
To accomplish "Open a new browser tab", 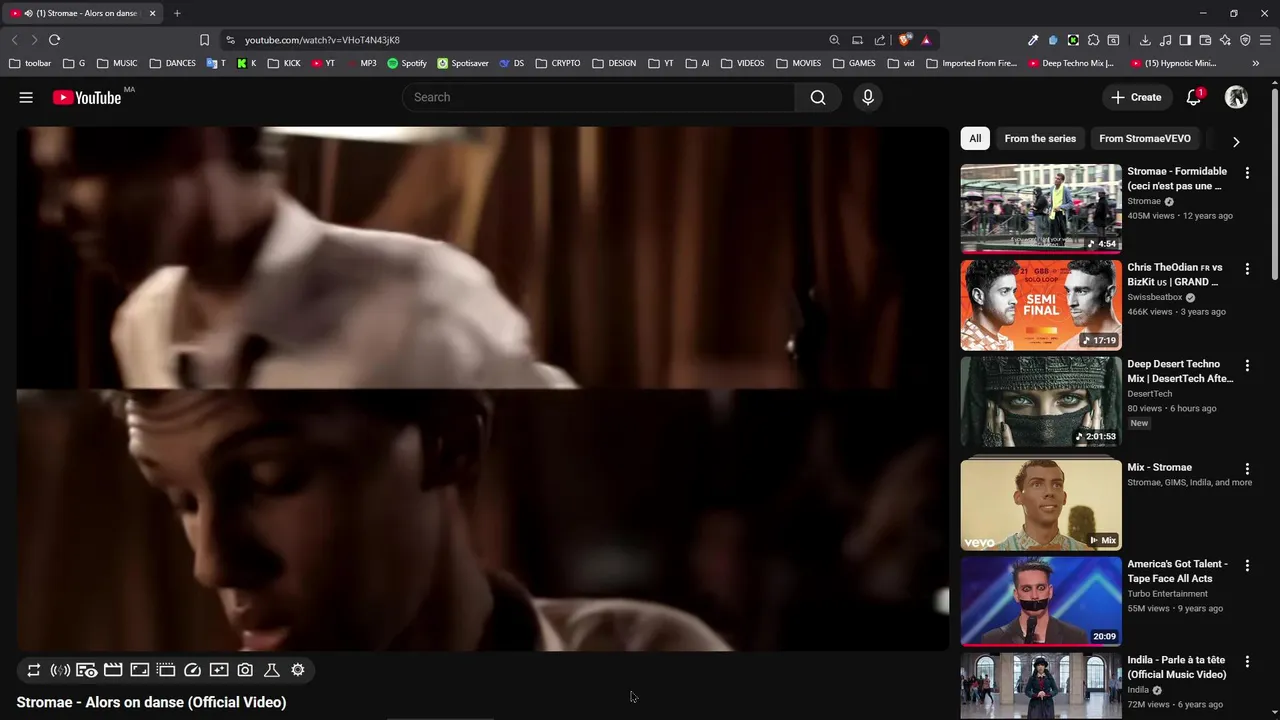I will pos(177,13).
